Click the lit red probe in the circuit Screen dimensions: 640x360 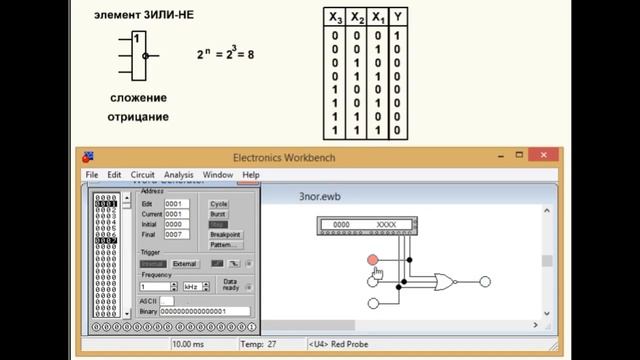coord(372,260)
